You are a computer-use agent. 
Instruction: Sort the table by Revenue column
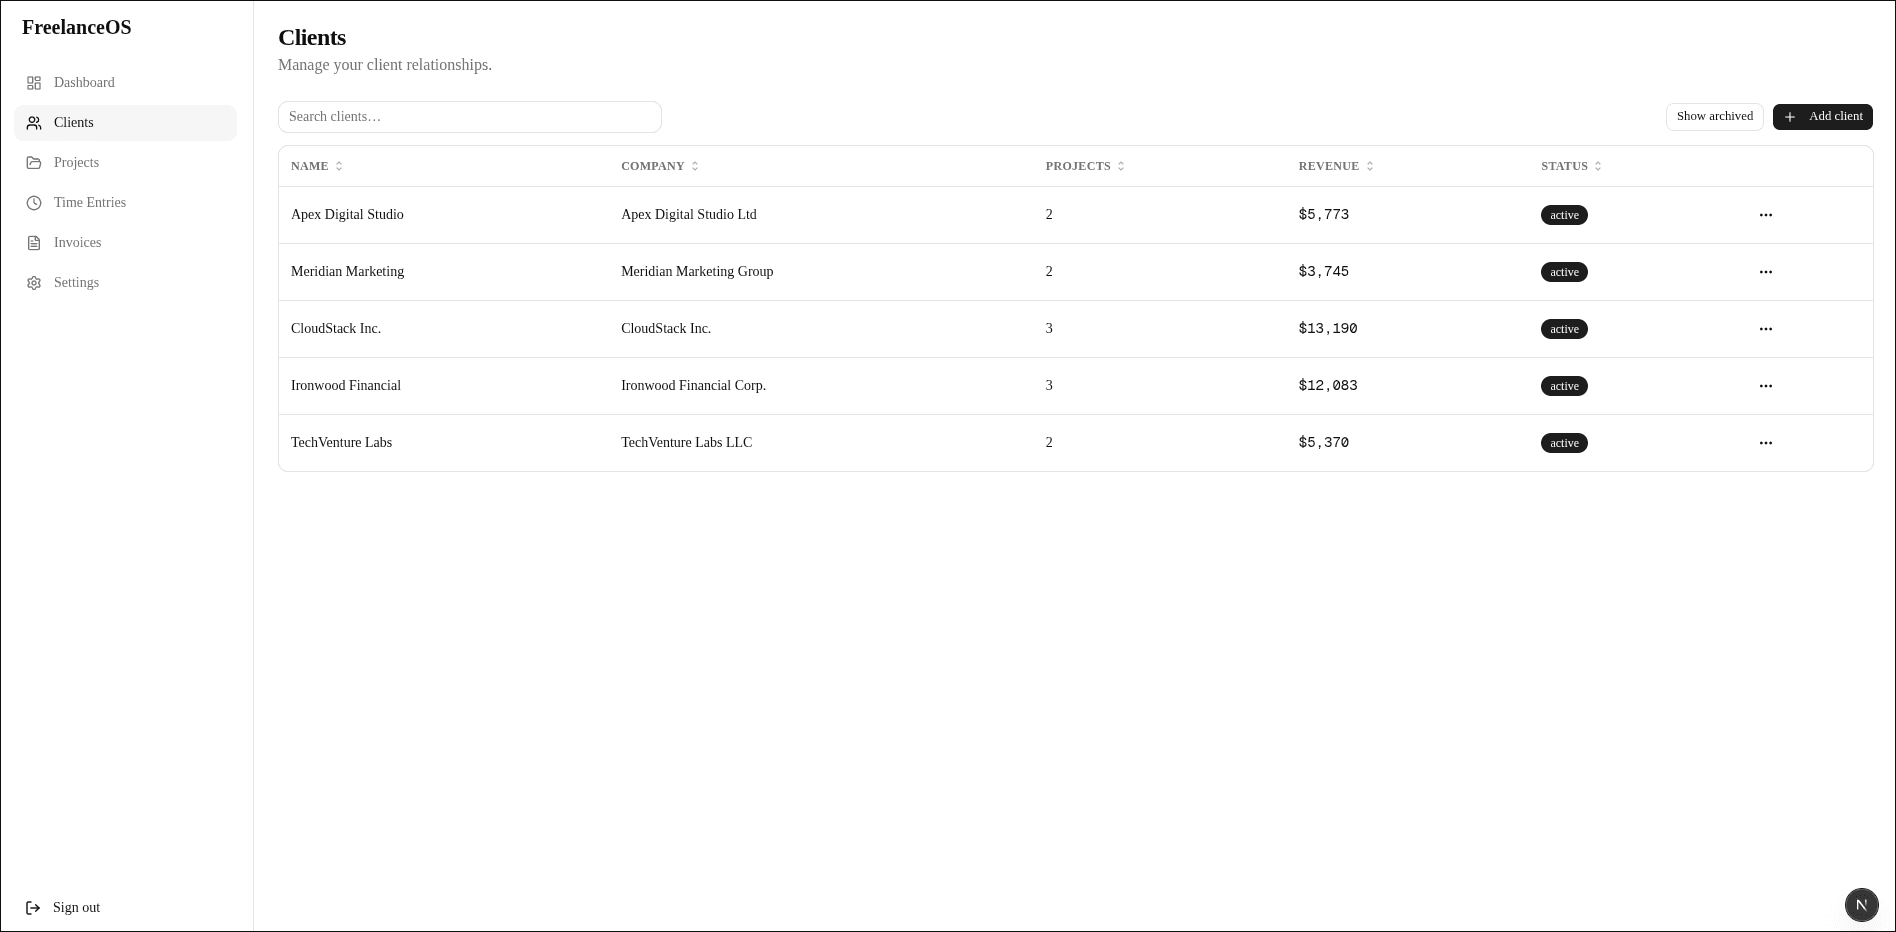pyautogui.click(x=1336, y=166)
